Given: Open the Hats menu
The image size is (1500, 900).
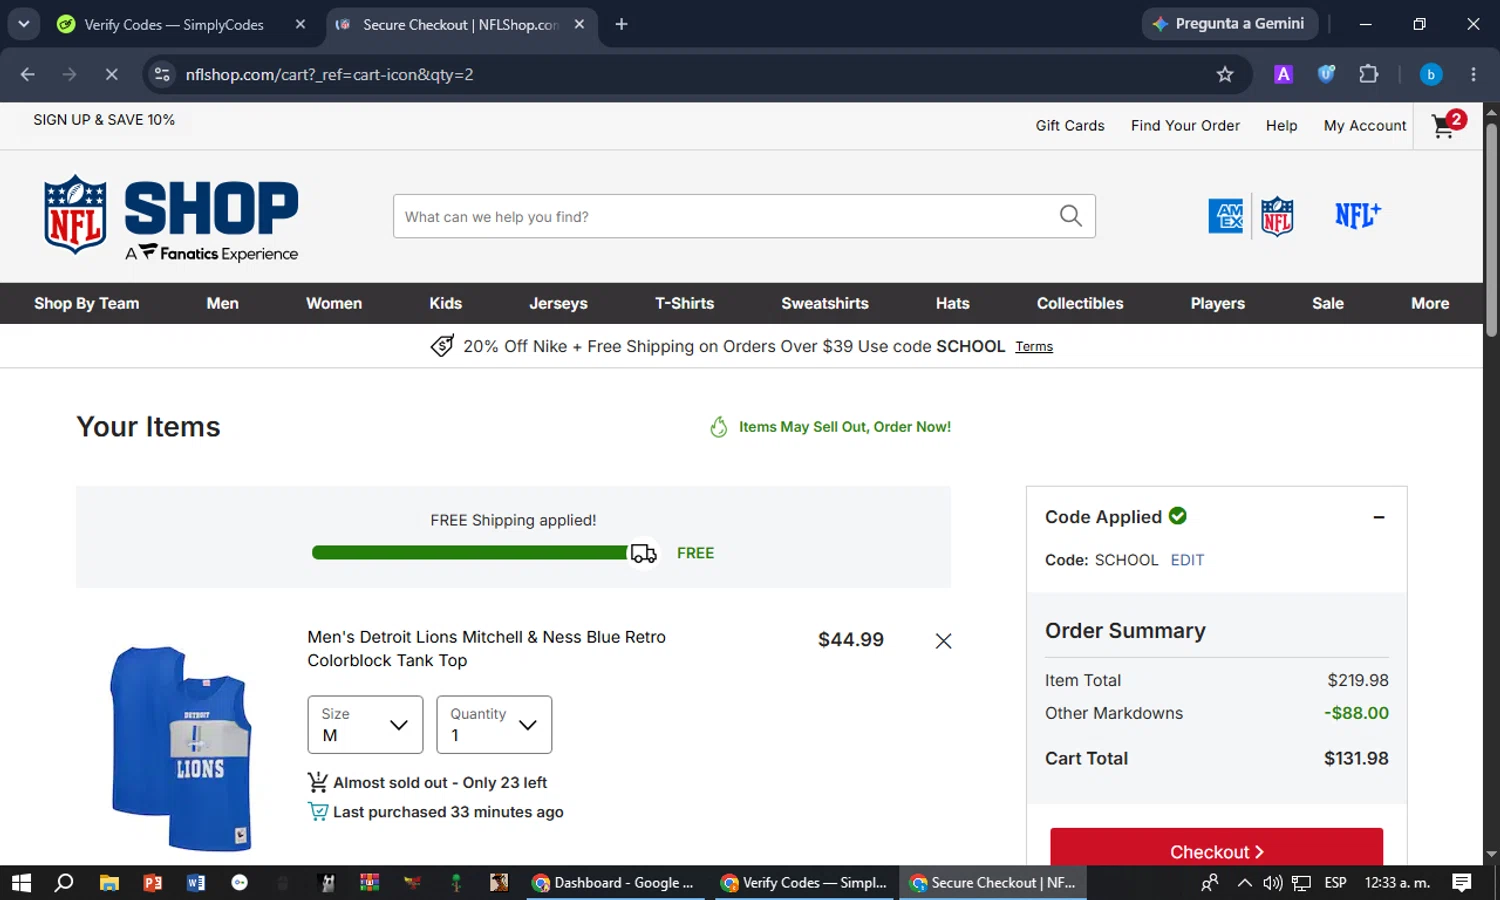Looking at the screenshot, I should pyautogui.click(x=953, y=303).
